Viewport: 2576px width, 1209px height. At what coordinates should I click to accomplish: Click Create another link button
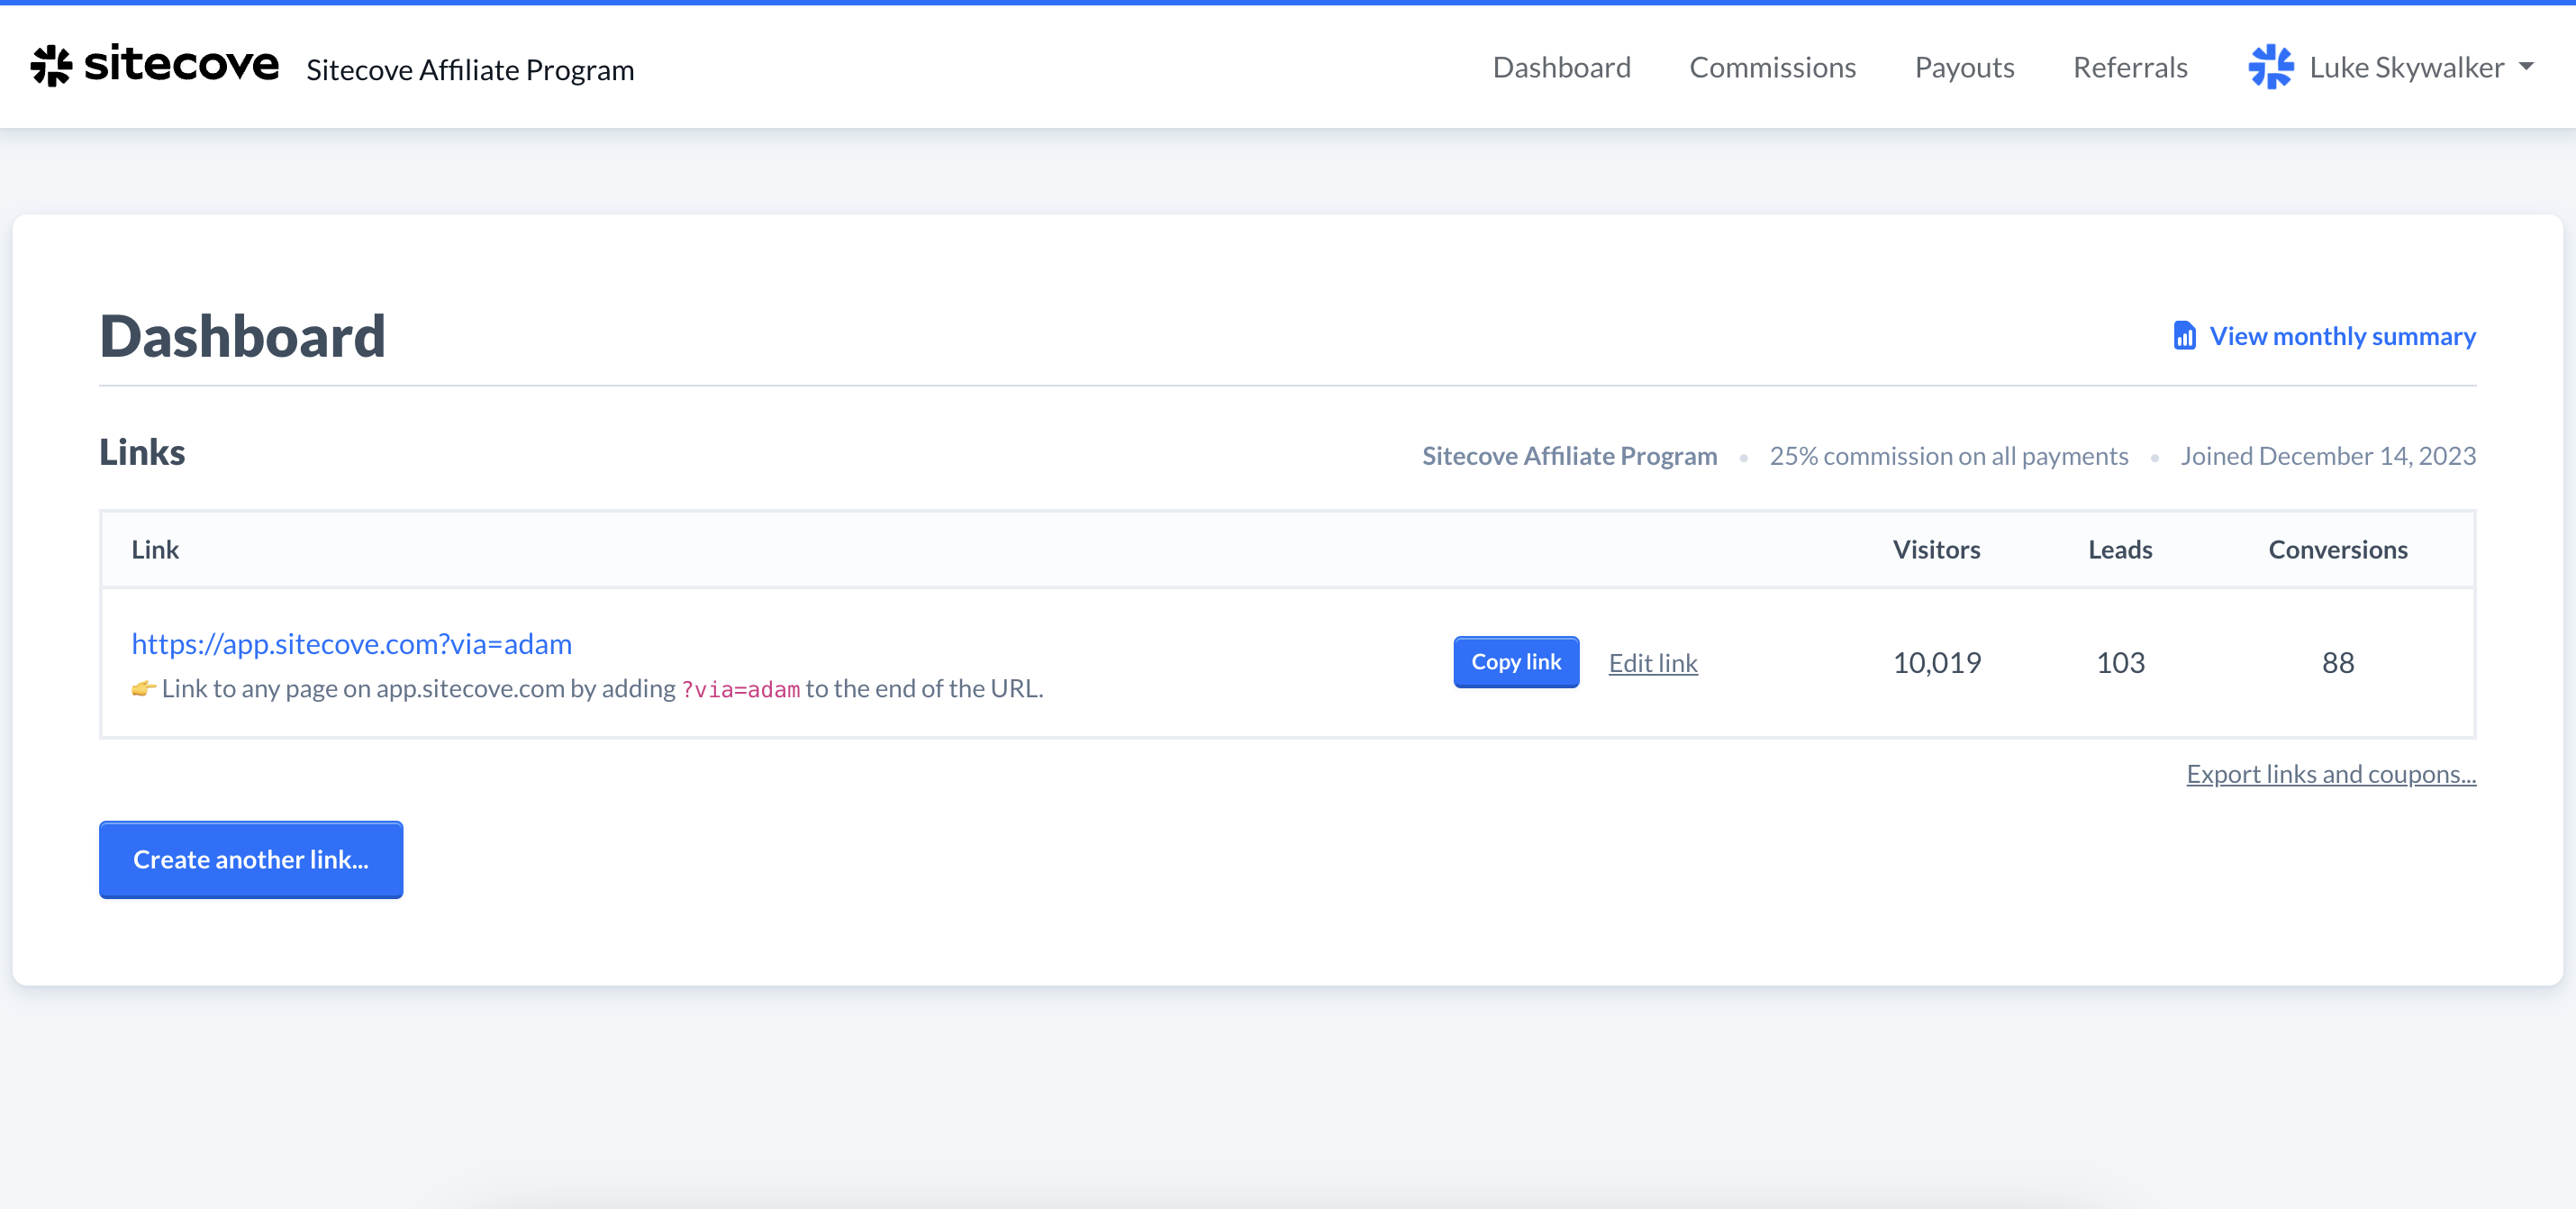[251, 859]
